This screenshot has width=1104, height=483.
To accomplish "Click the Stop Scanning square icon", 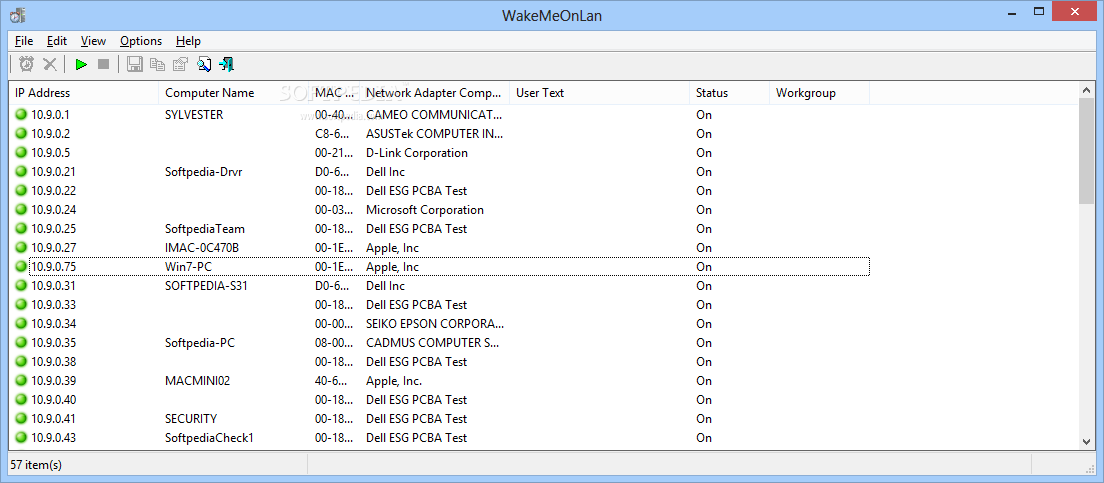I will coord(104,64).
